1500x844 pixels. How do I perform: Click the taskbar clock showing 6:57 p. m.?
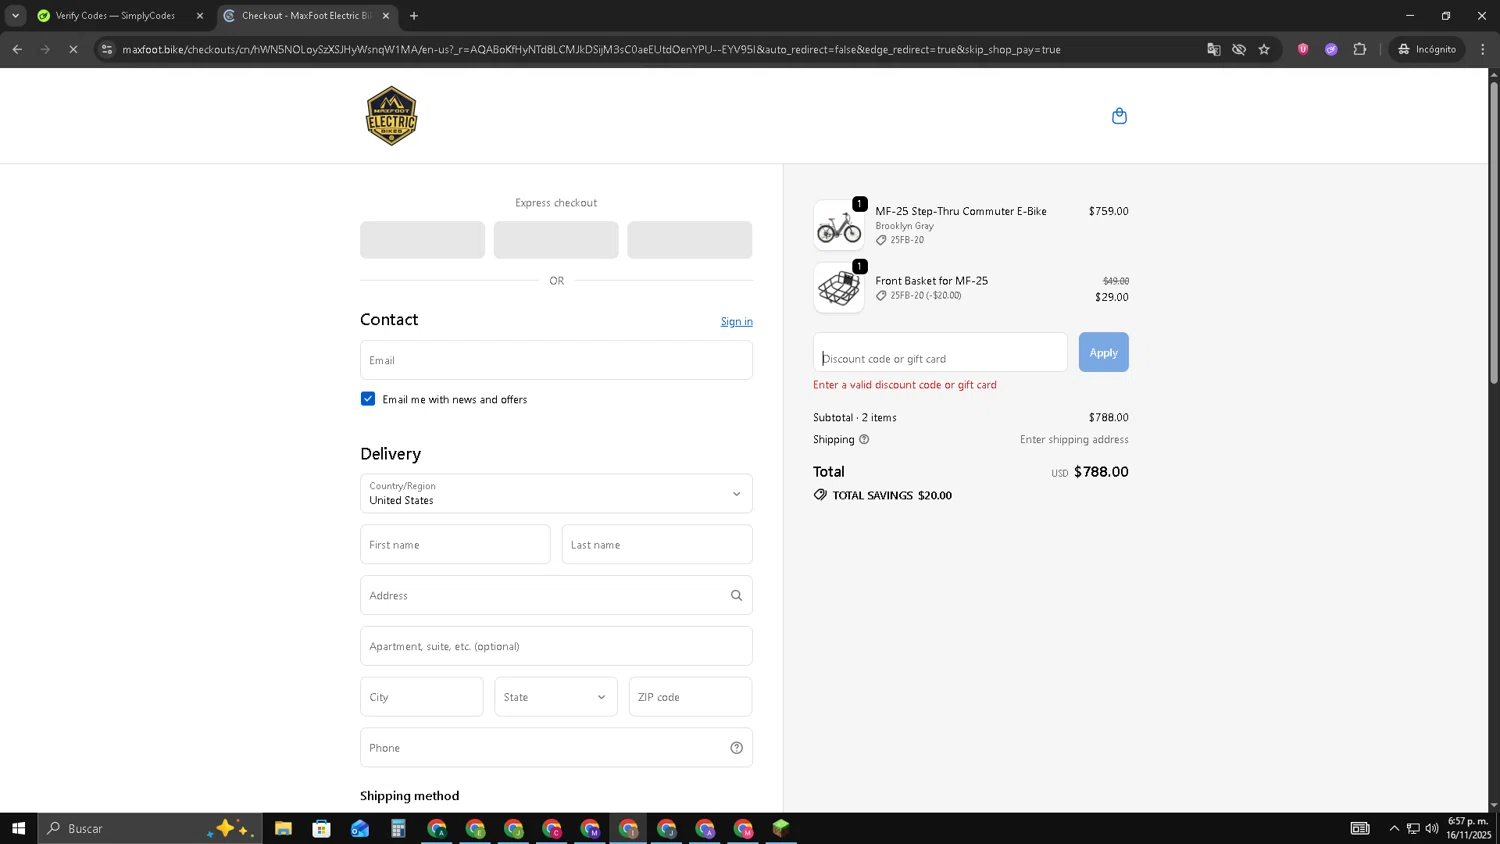[x=1468, y=828]
